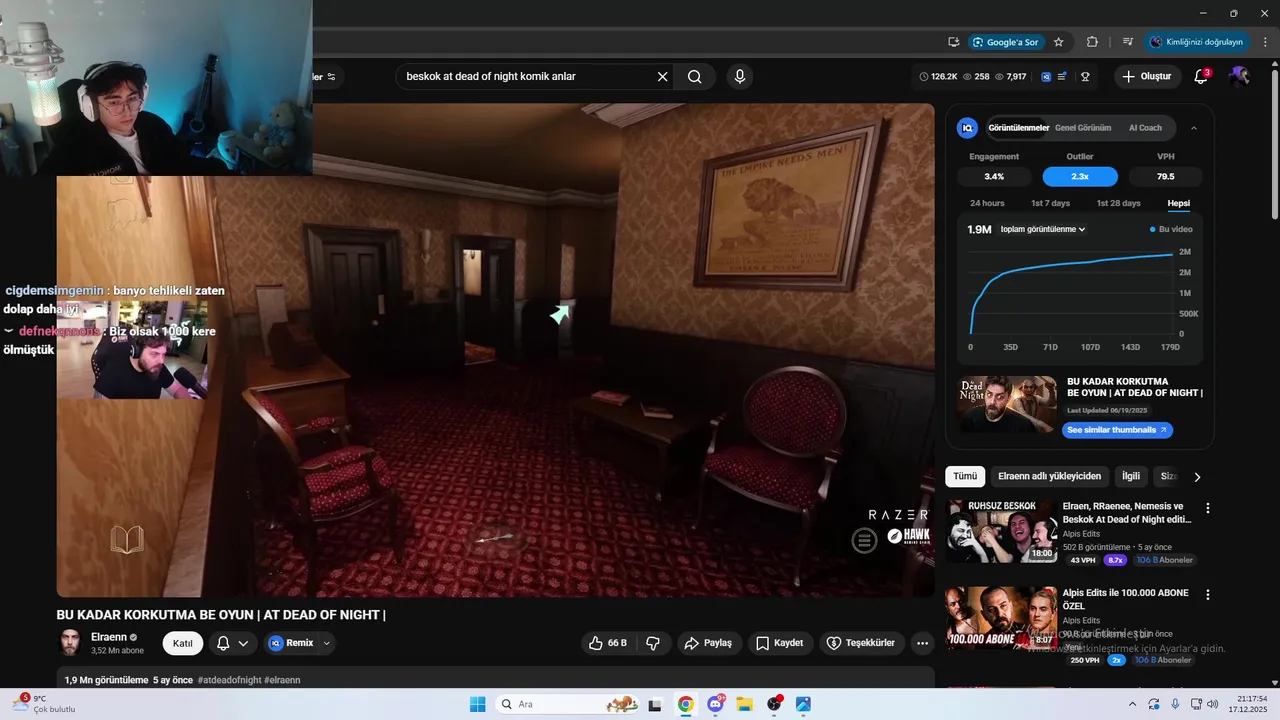Open Discord from the taskbar

pos(716,704)
